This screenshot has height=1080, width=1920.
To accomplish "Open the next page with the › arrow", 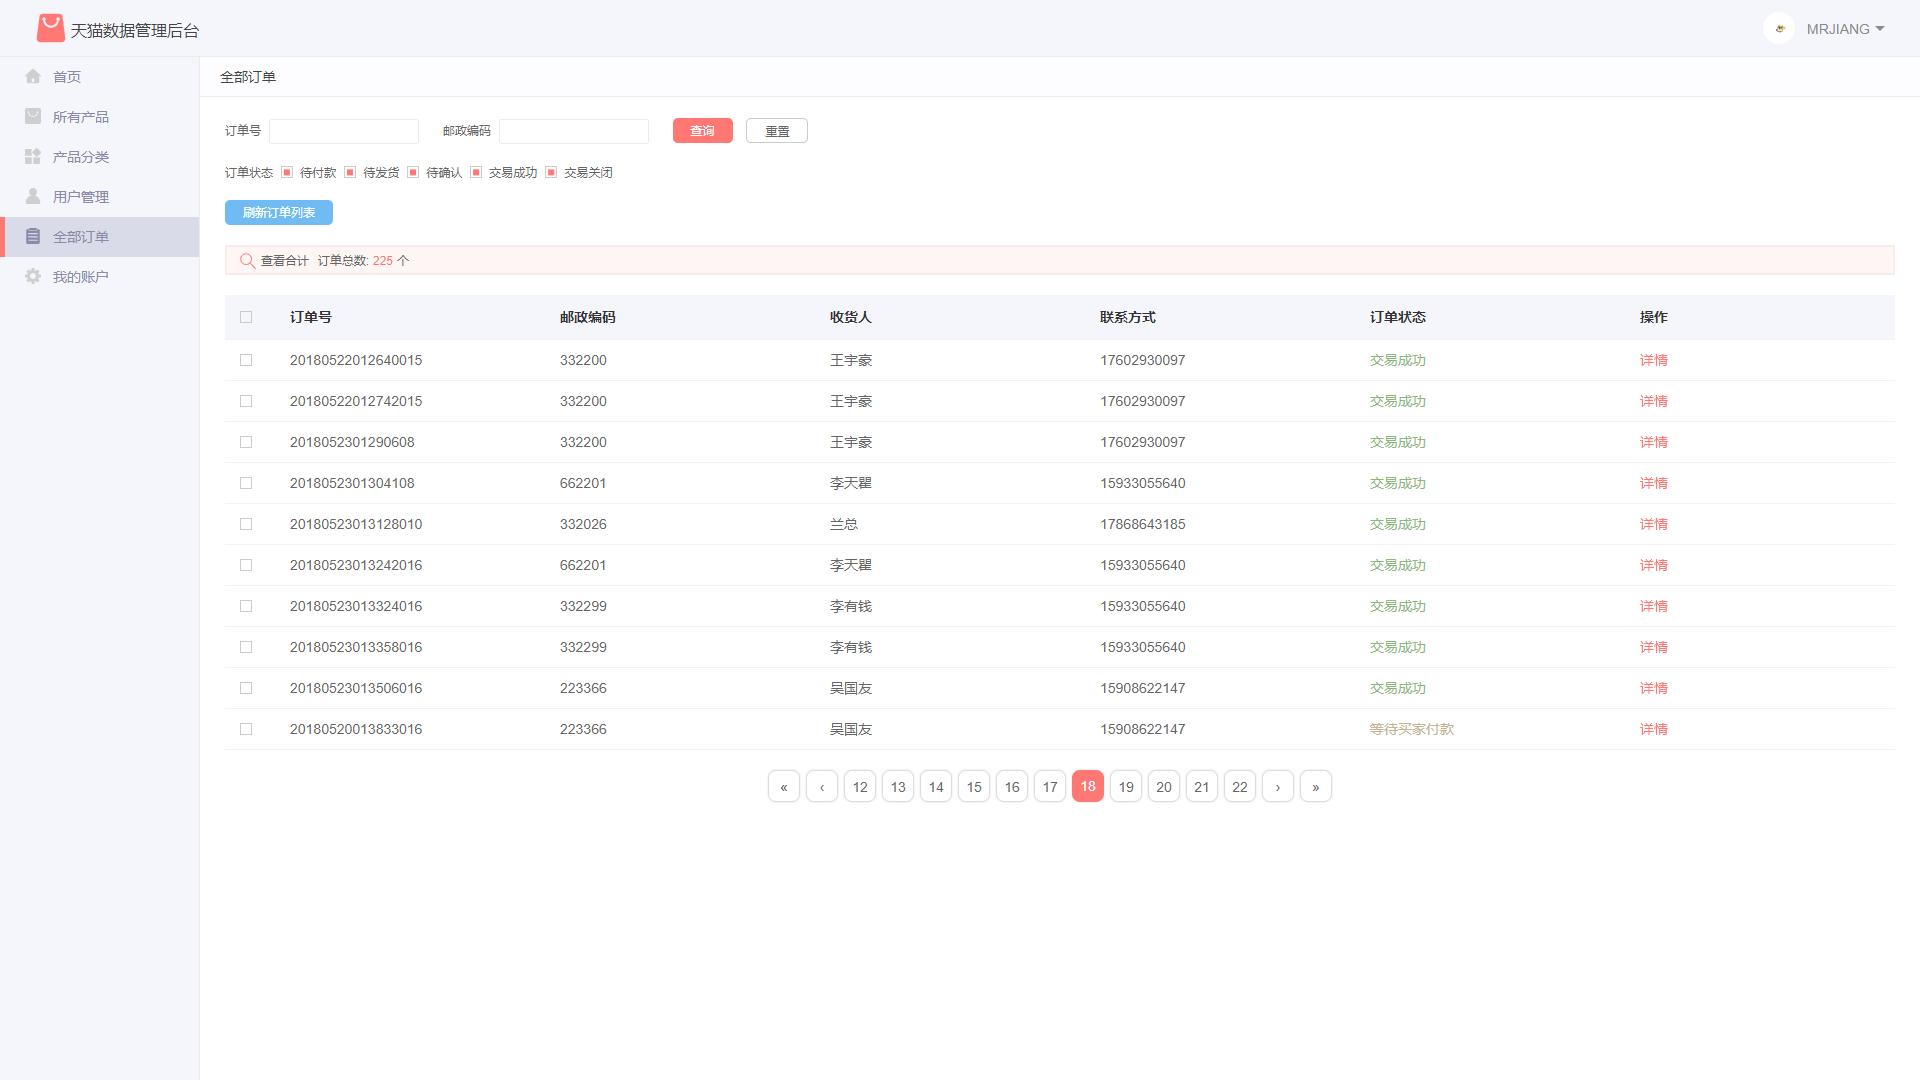I will click(x=1277, y=786).
